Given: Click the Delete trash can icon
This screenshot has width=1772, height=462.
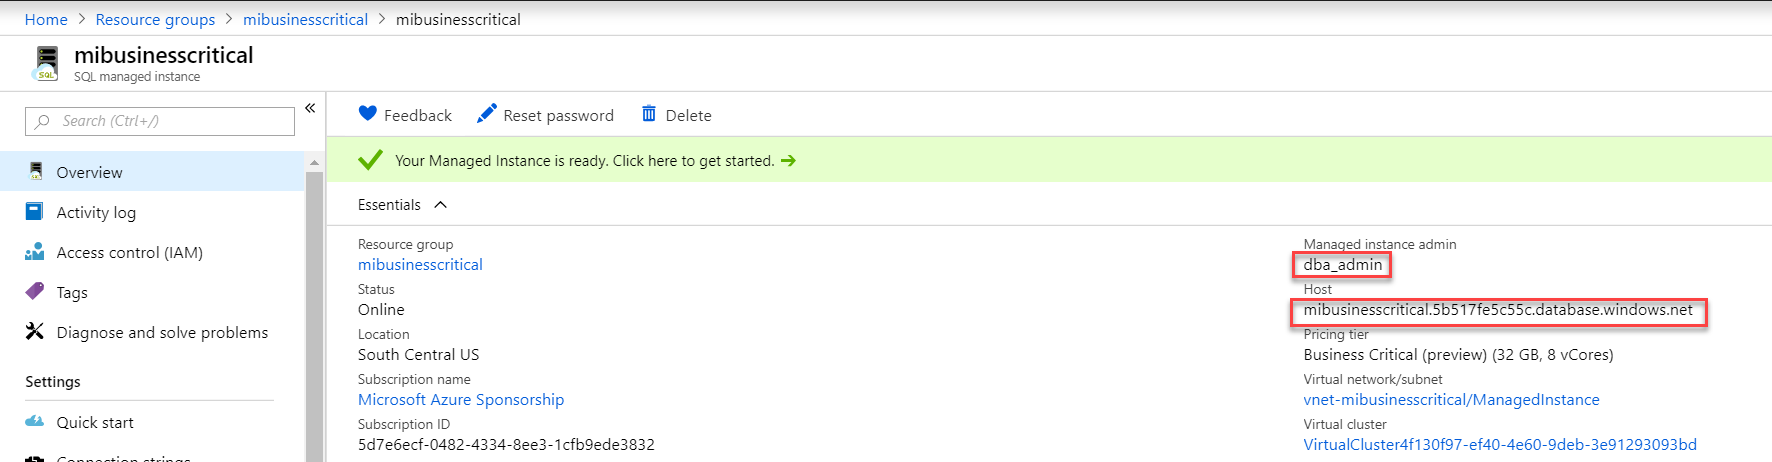Looking at the screenshot, I should point(649,114).
